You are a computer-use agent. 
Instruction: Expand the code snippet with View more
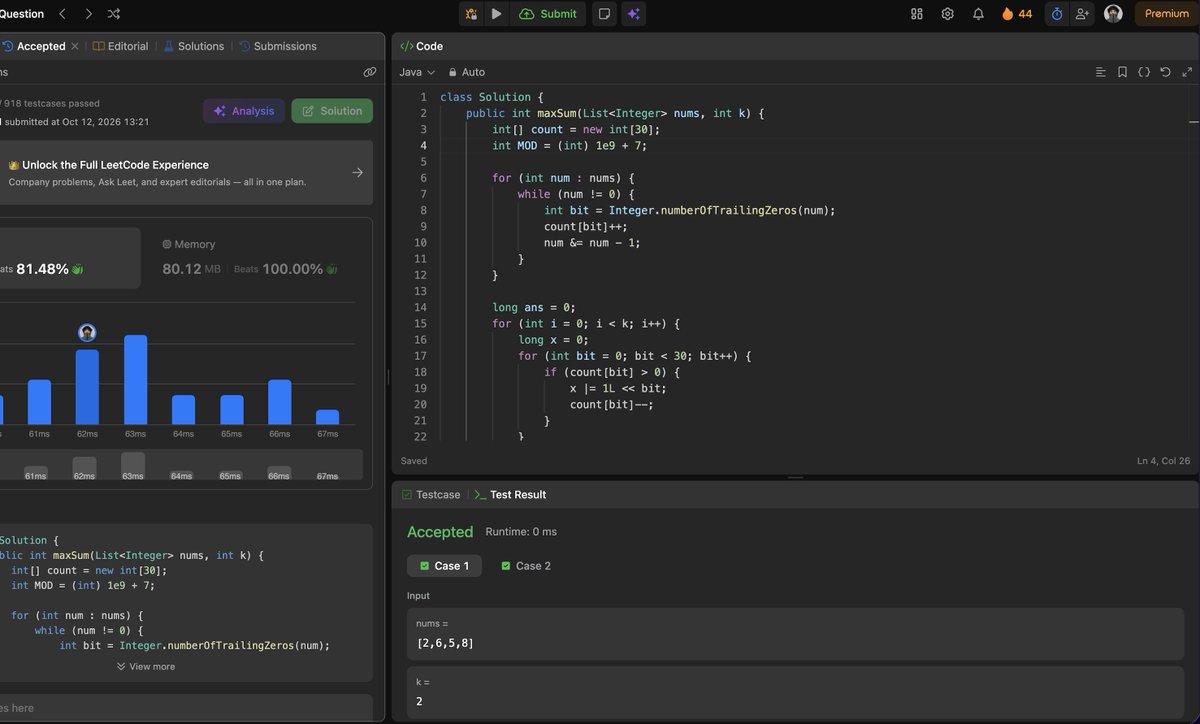point(146,667)
